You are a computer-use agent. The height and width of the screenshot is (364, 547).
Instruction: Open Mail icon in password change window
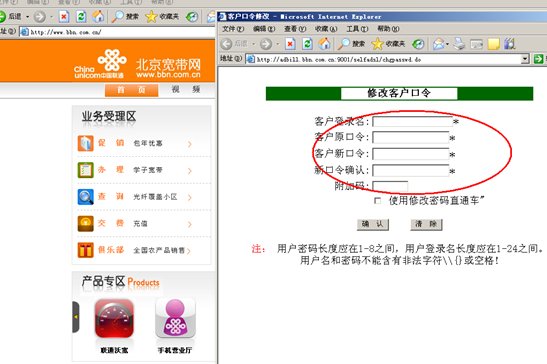point(439,44)
